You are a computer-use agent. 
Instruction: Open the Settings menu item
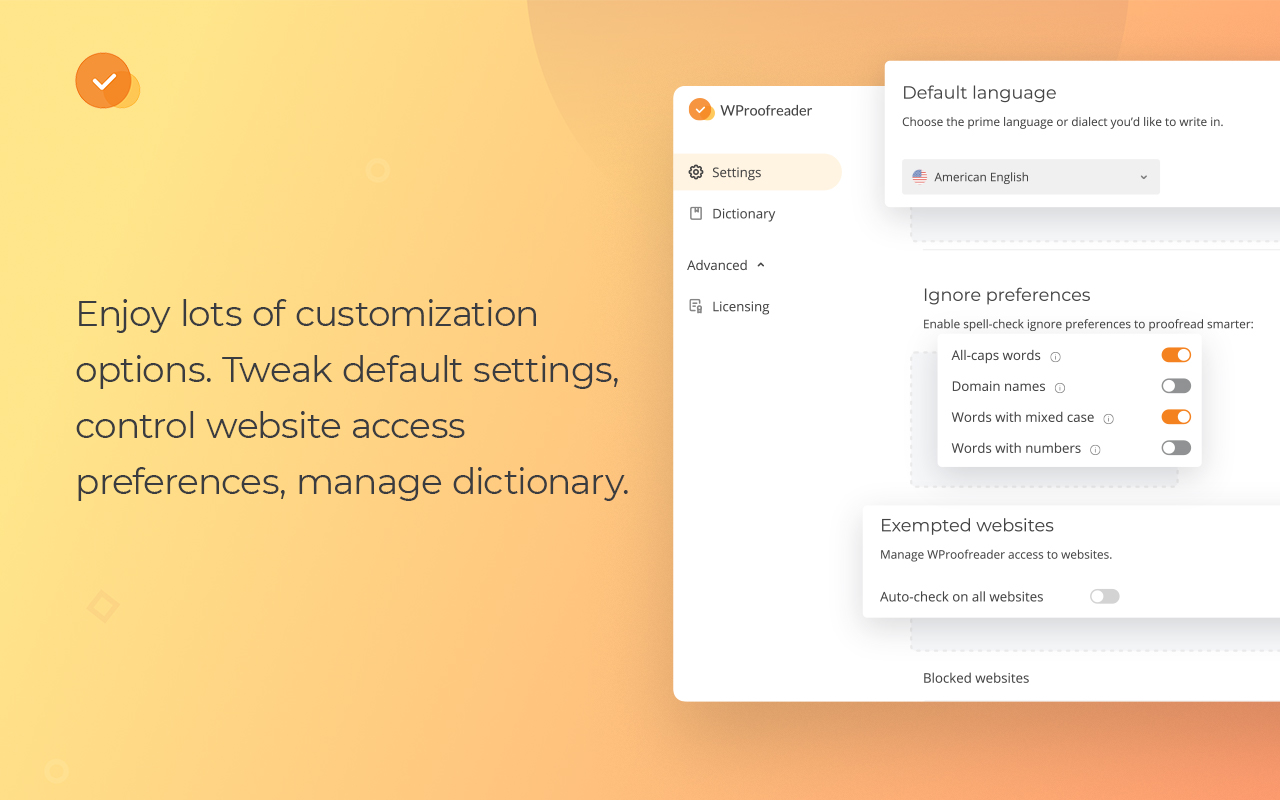pyautogui.click(x=757, y=172)
